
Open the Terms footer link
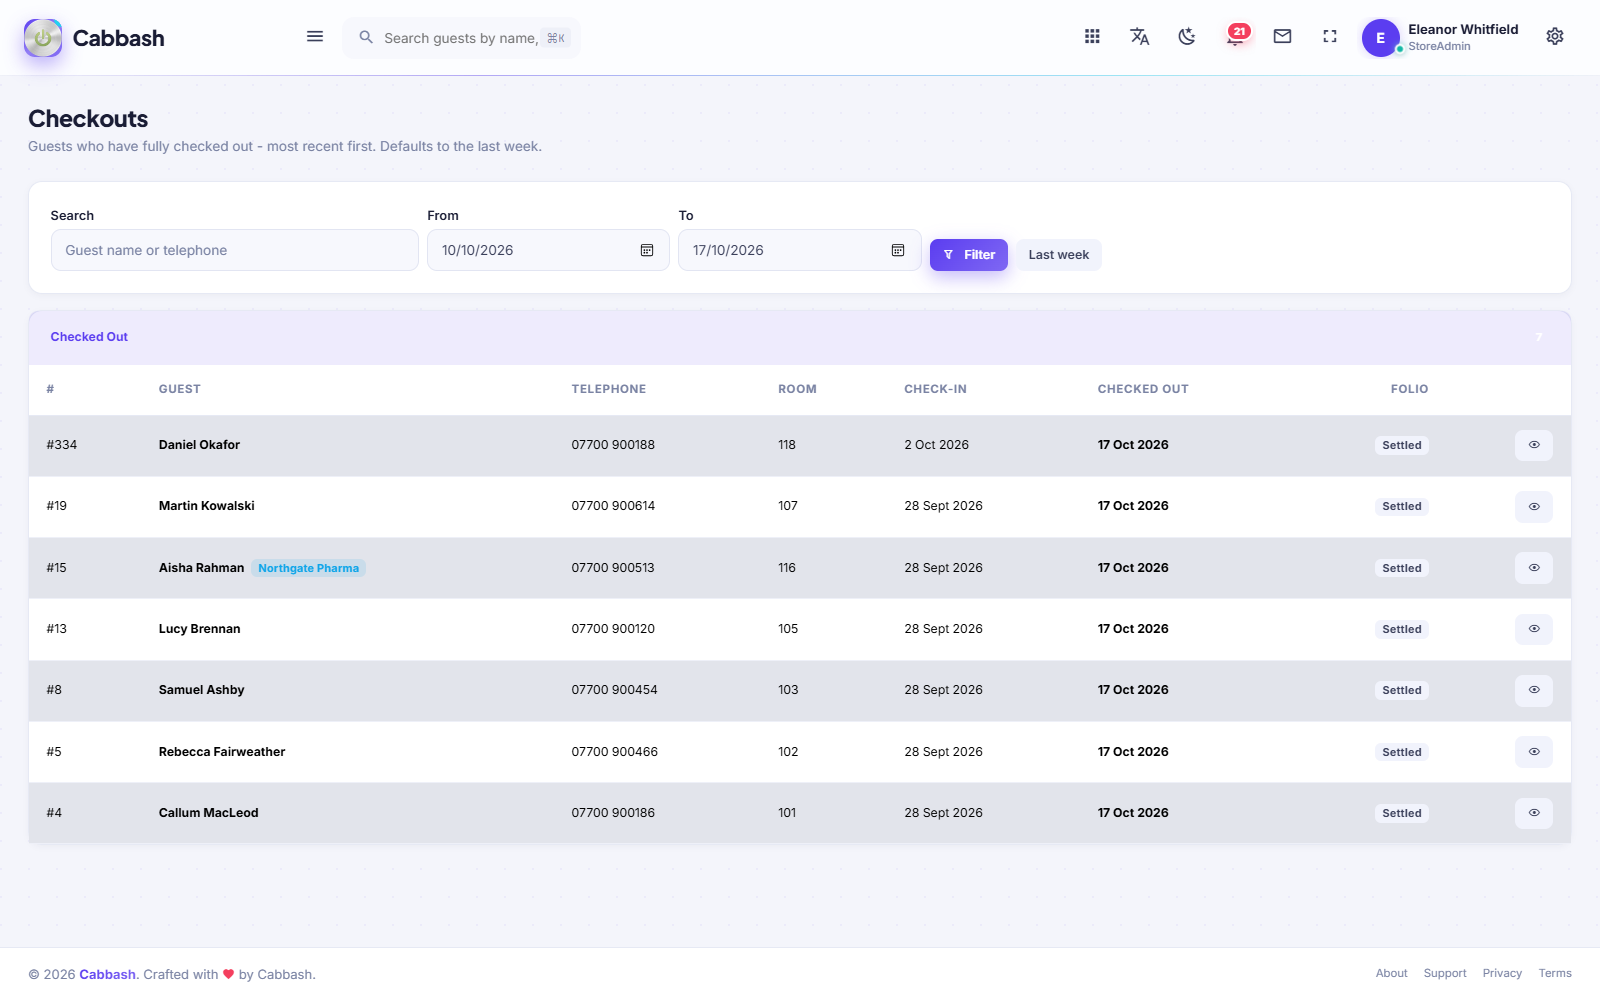pyautogui.click(x=1555, y=973)
